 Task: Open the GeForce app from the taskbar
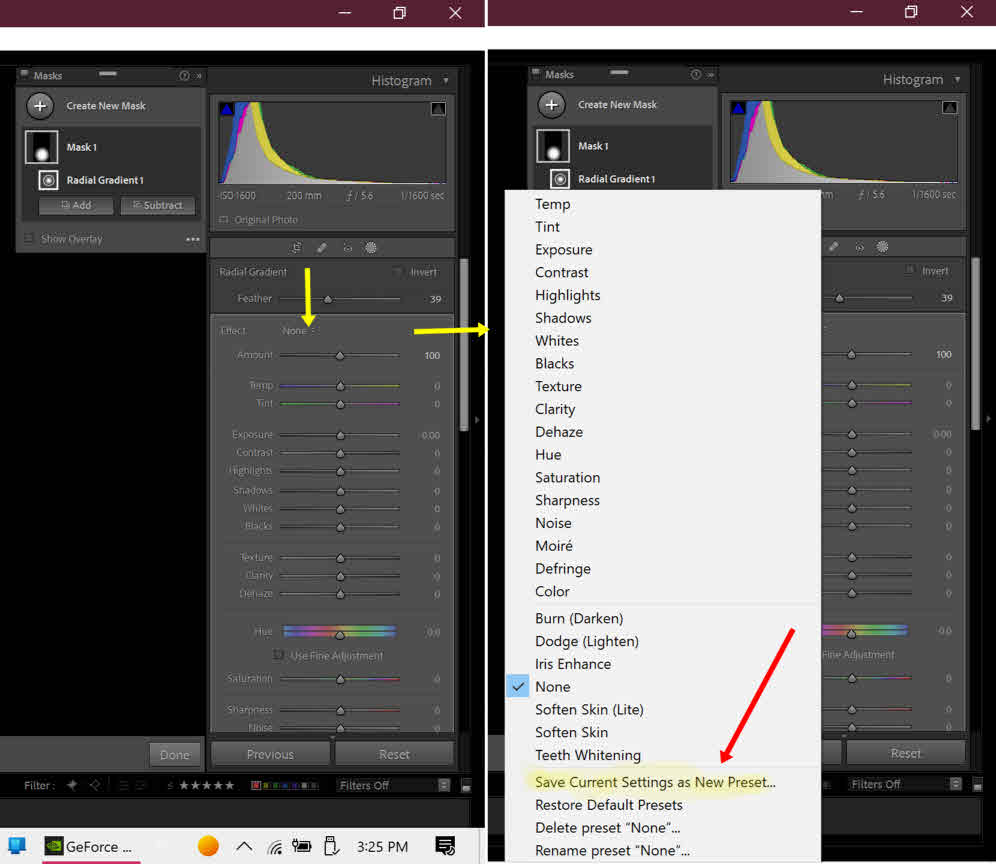[x=90, y=846]
